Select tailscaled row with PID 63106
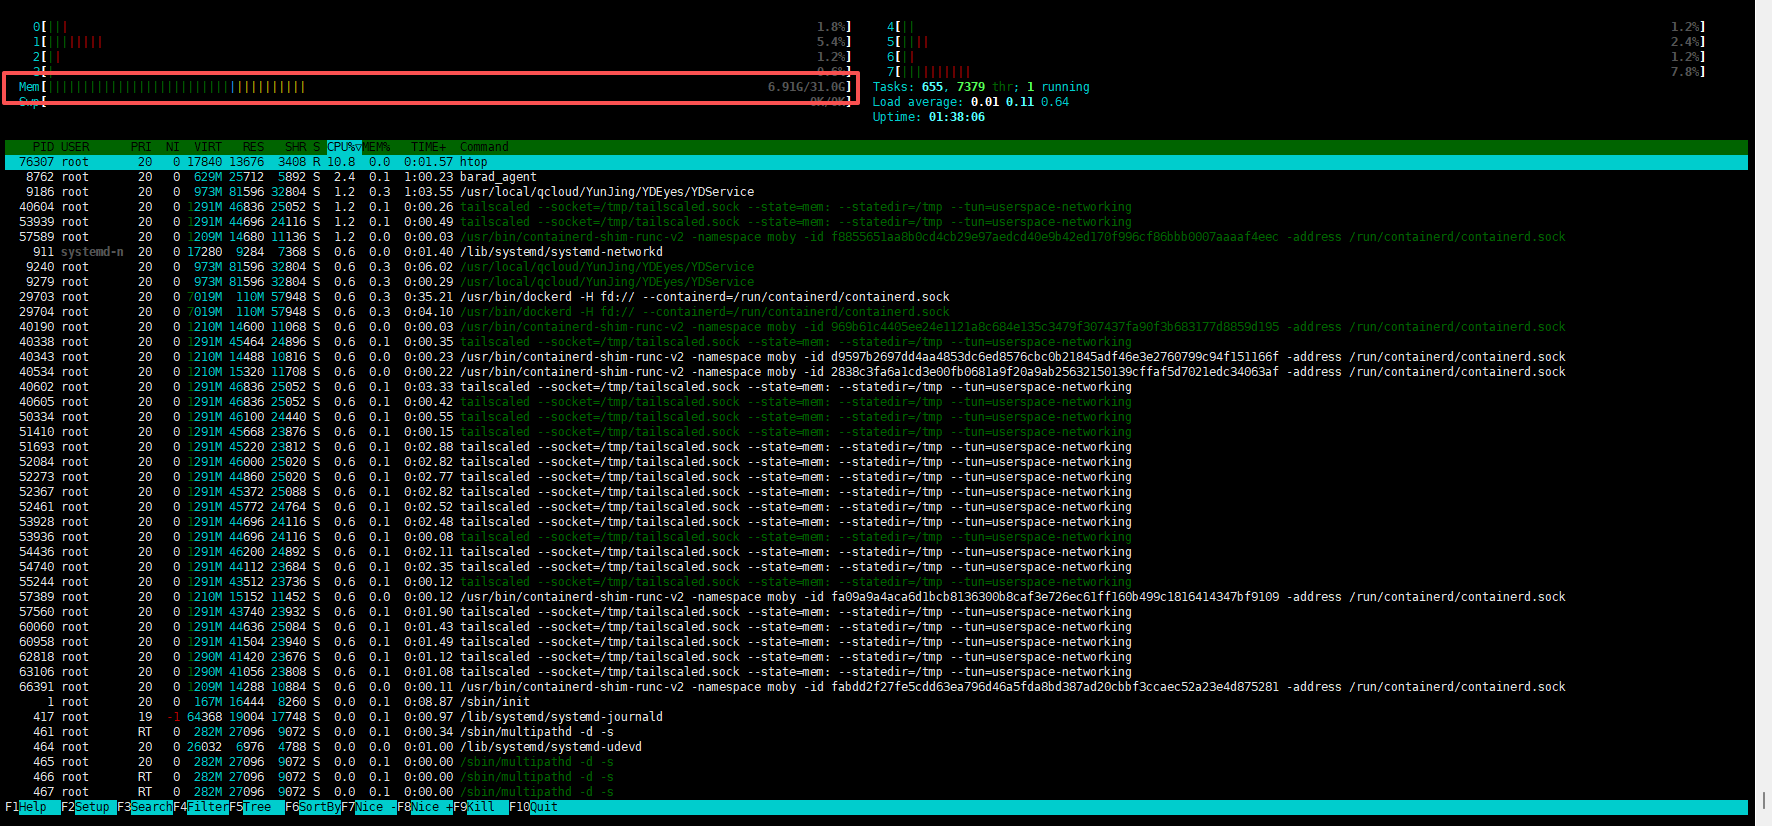1772x826 pixels. tap(876, 672)
